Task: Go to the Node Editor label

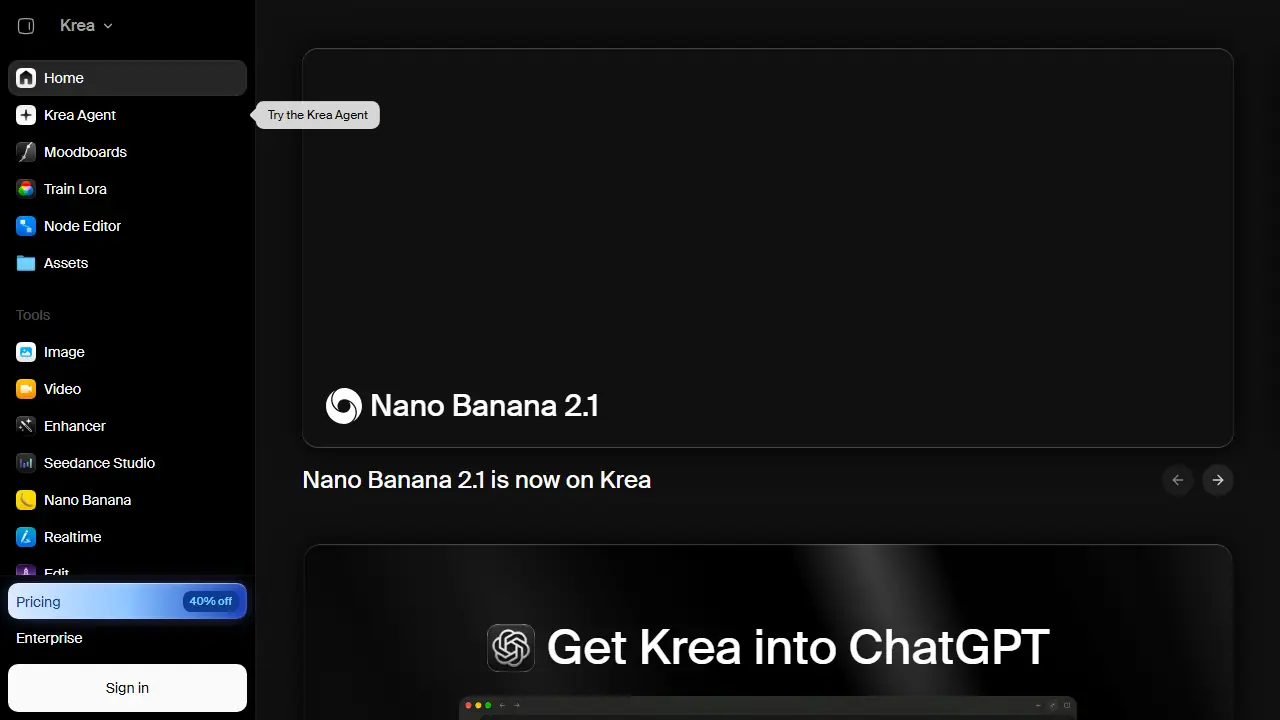Action: [x=82, y=226]
